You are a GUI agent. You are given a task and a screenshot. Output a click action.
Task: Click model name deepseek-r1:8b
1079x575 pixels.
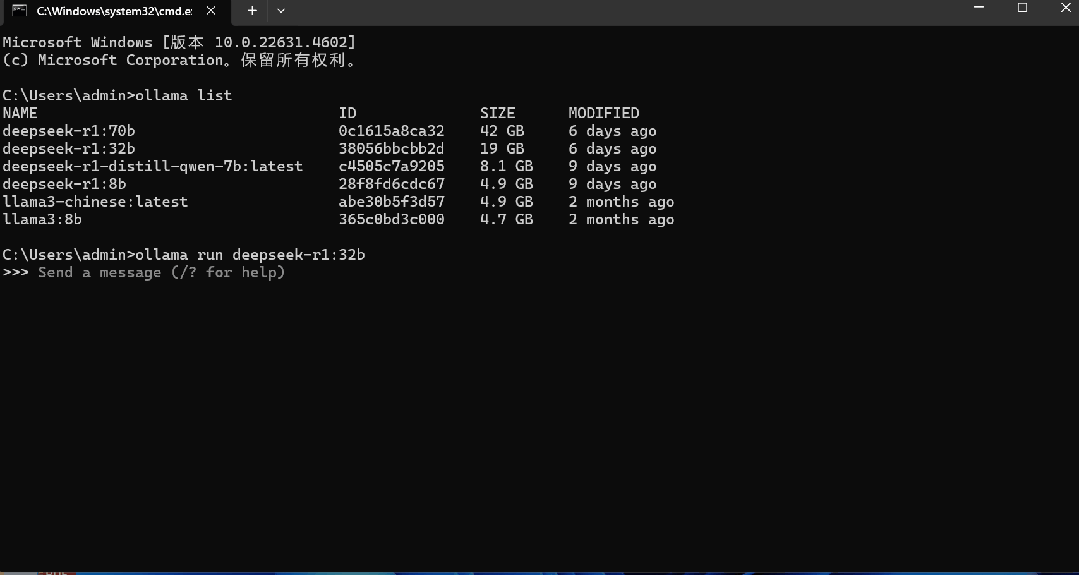click(x=64, y=184)
